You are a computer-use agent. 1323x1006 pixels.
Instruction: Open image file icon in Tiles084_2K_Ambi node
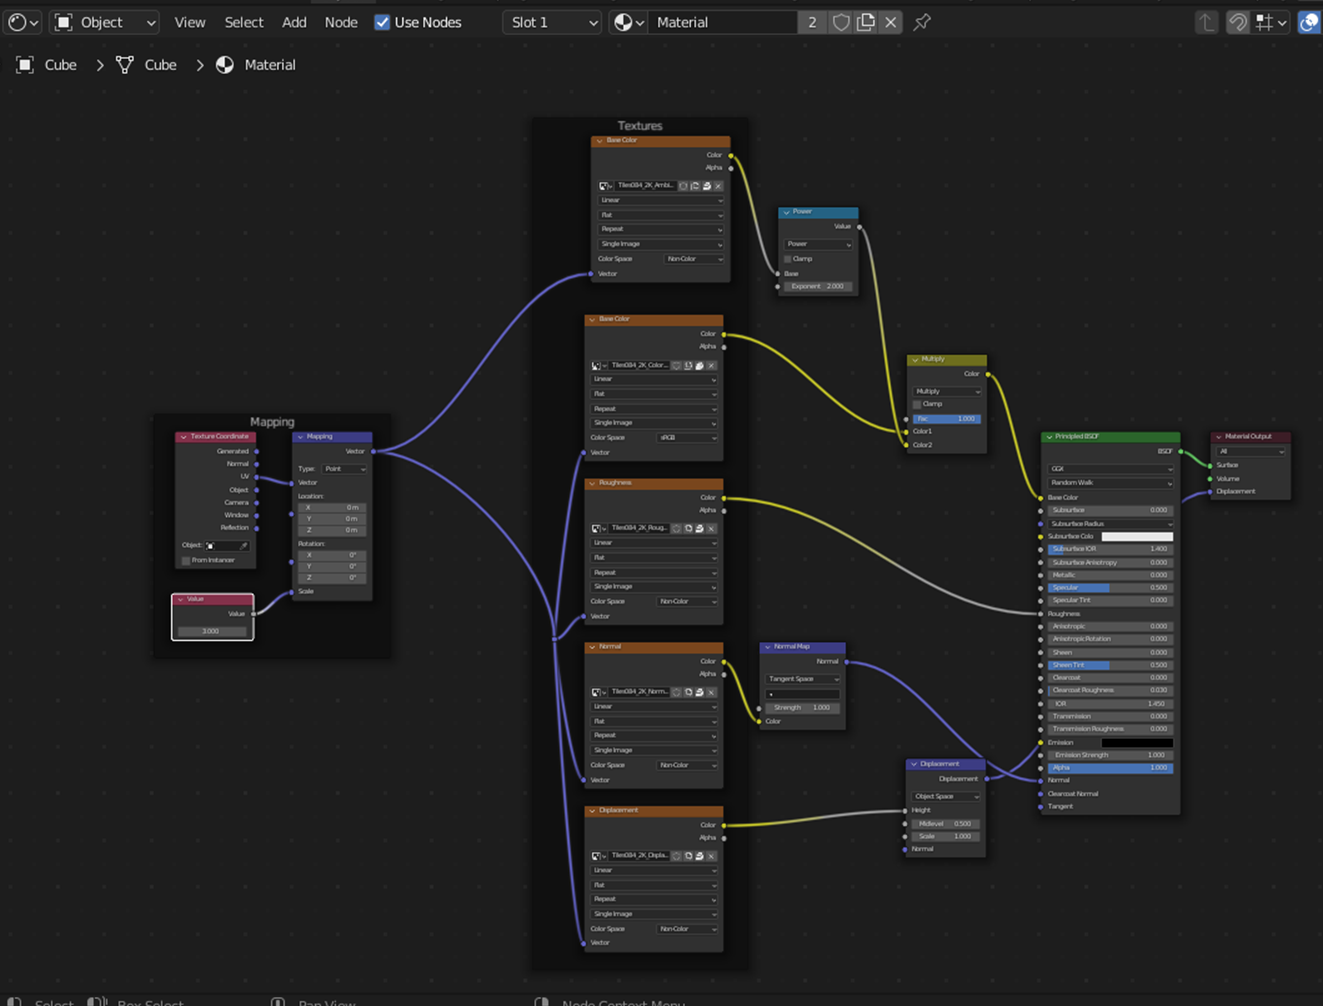click(707, 186)
